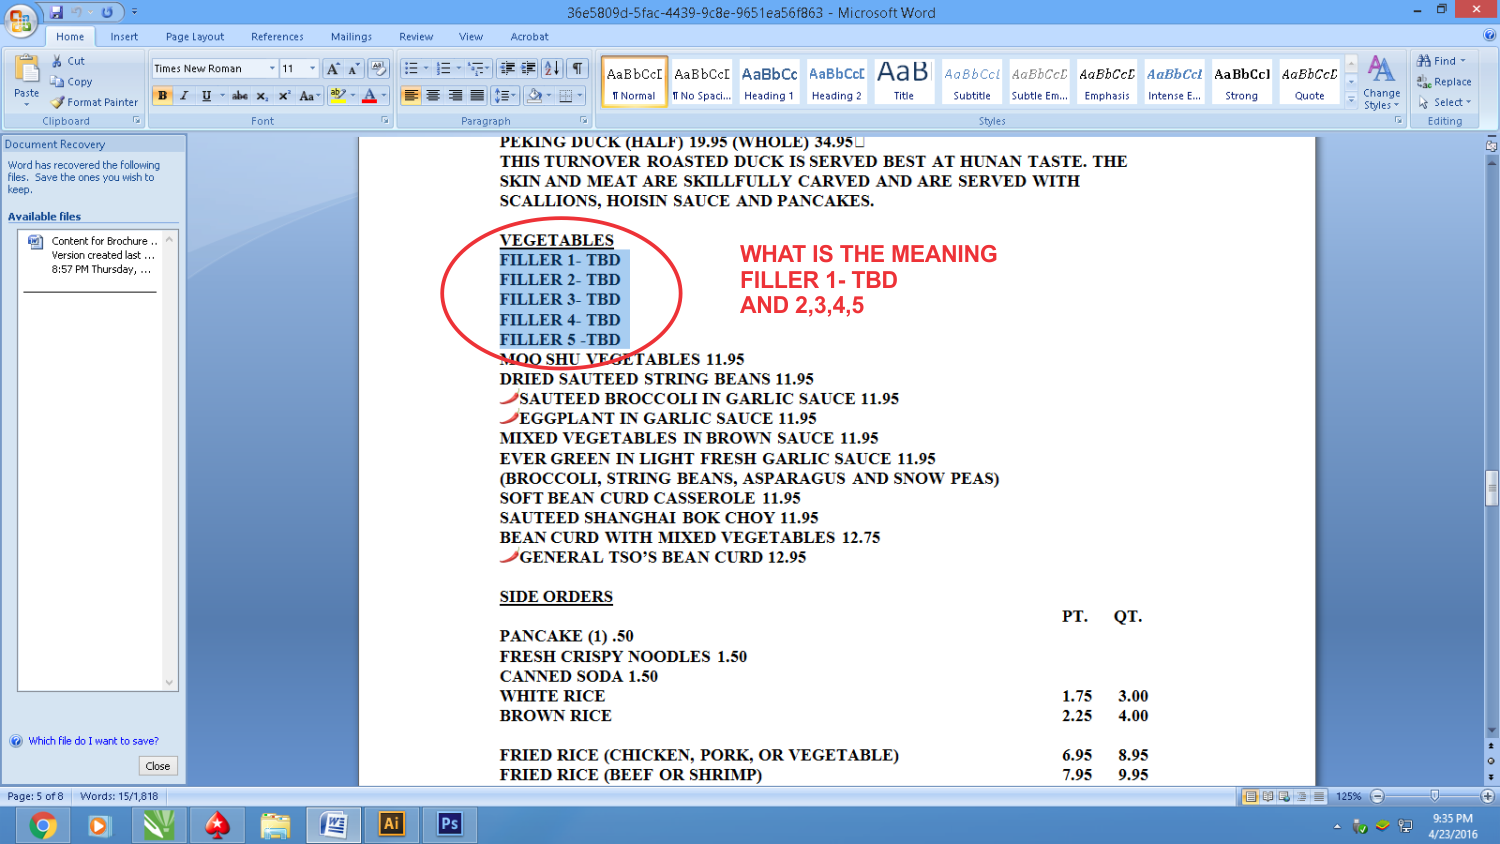
Task: Toggle Bold formatting
Action: [162, 96]
